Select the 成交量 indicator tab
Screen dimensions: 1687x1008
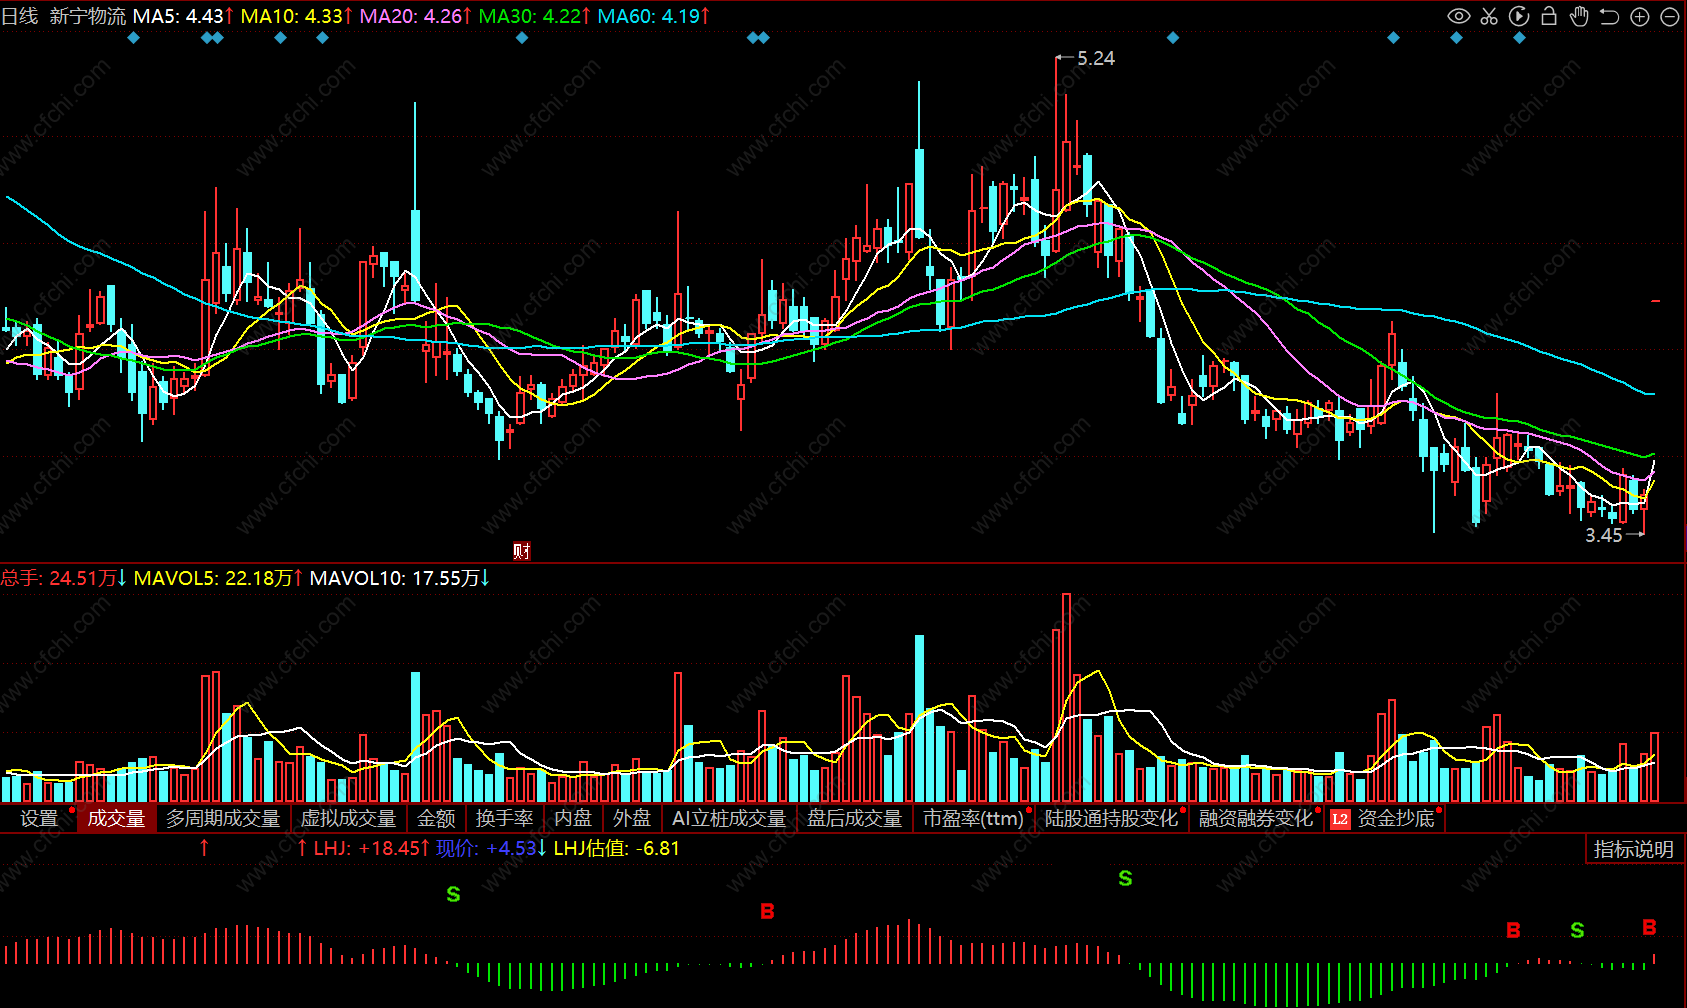(116, 818)
